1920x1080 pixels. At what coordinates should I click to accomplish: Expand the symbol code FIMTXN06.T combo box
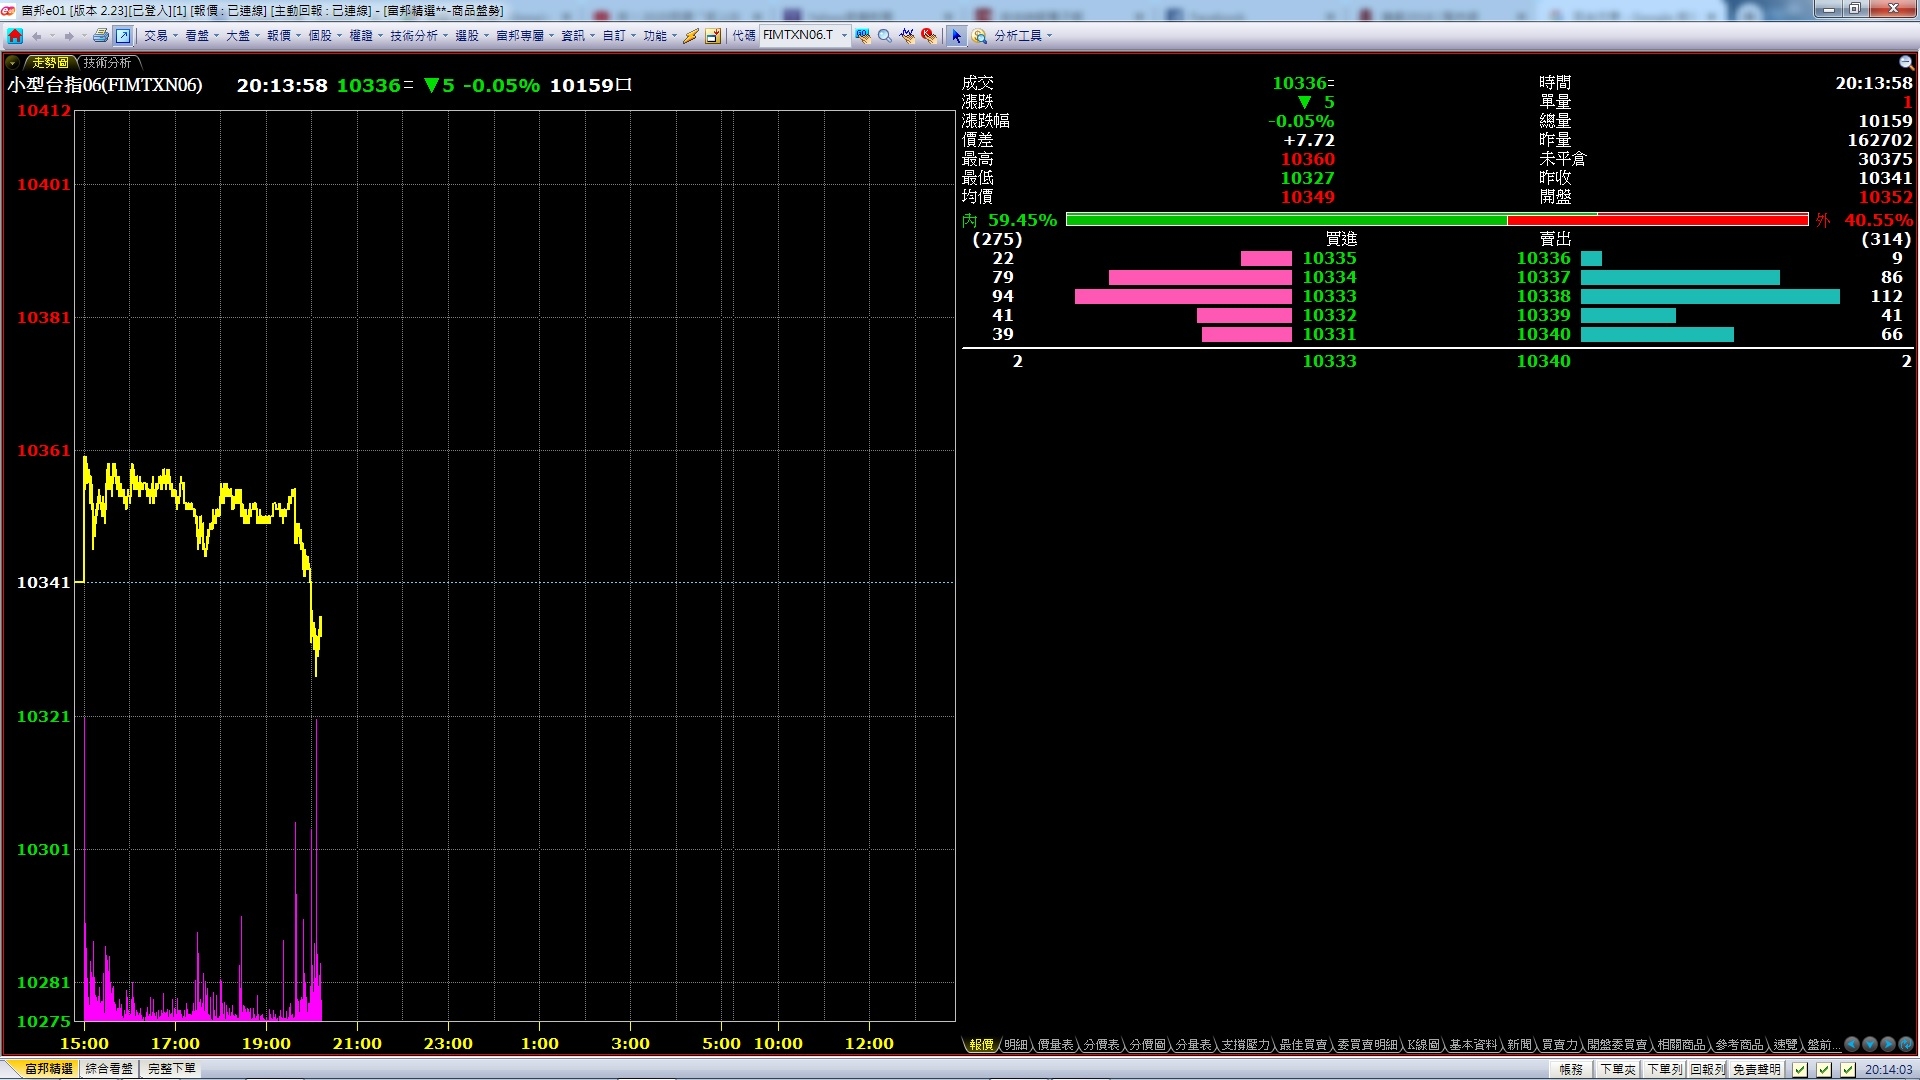[x=845, y=36]
